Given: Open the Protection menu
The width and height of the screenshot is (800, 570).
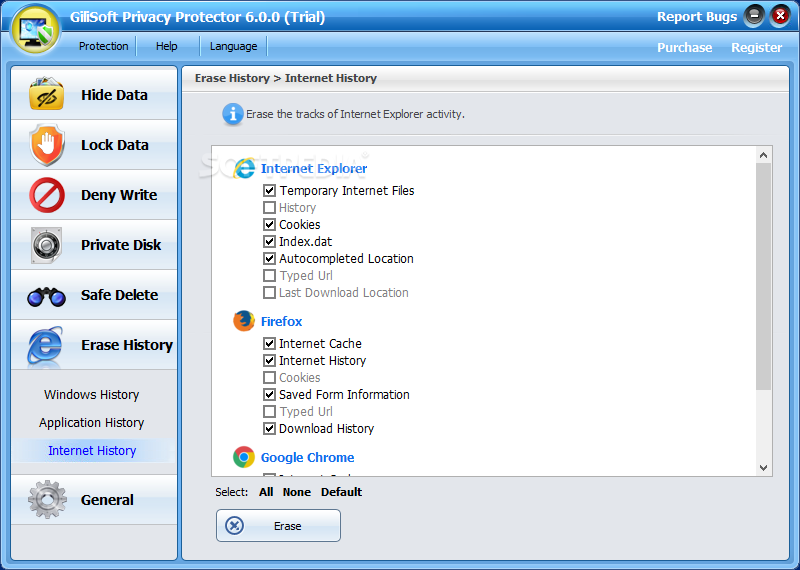Looking at the screenshot, I should pyautogui.click(x=104, y=46).
